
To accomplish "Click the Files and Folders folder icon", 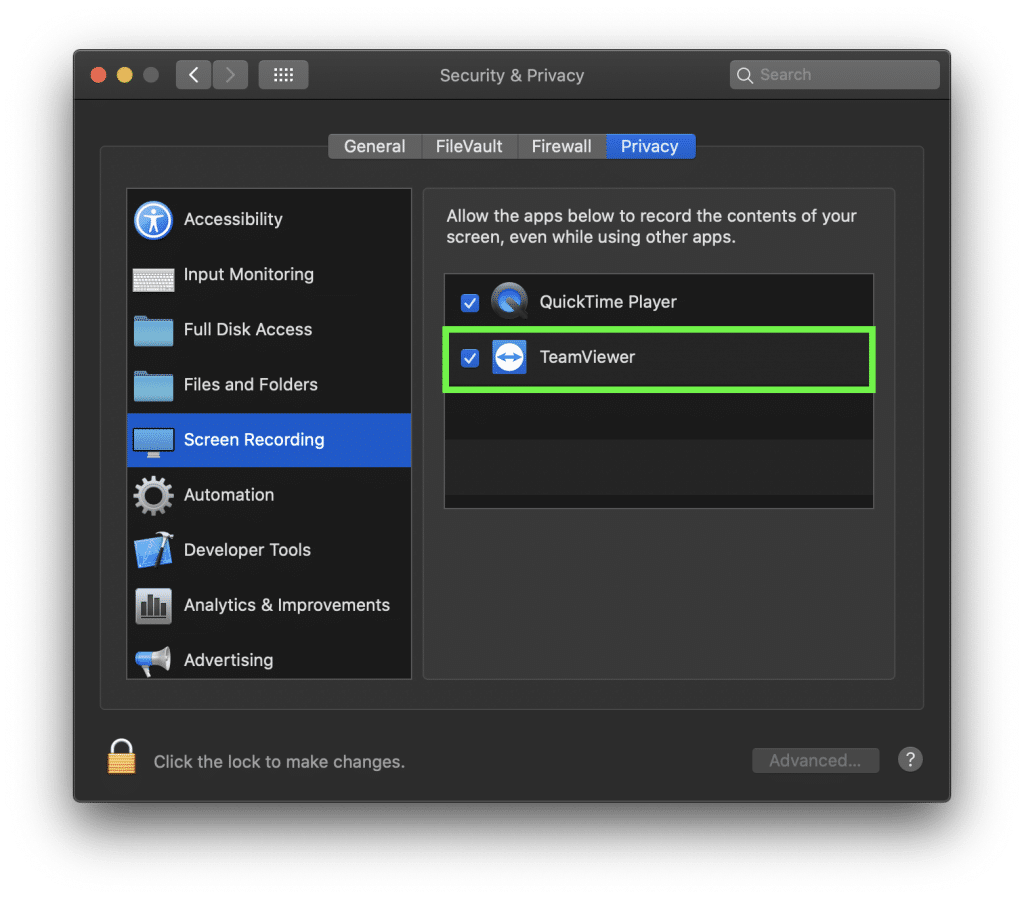I will coord(153,385).
